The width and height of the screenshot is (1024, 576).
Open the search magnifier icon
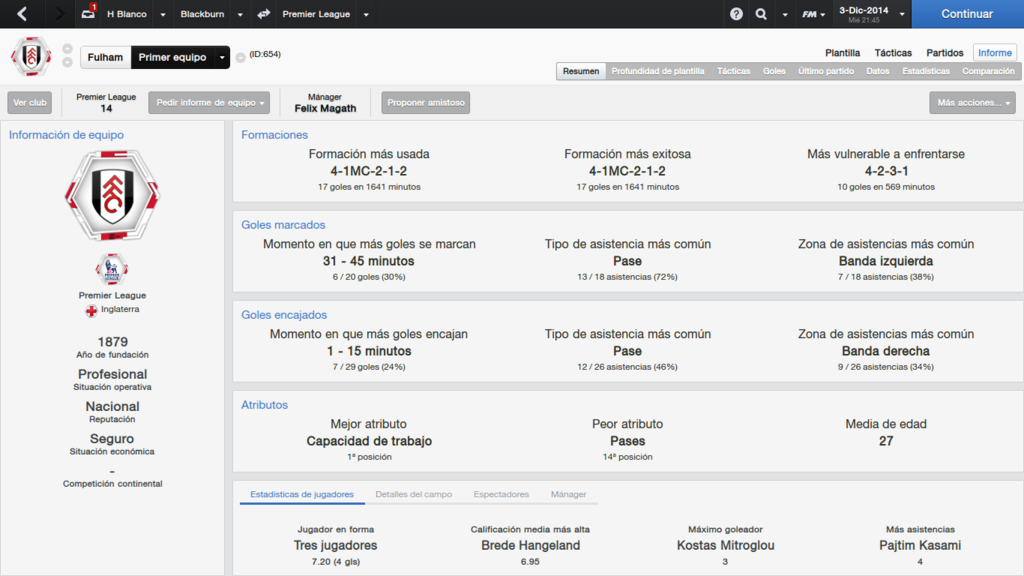(x=761, y=14)
